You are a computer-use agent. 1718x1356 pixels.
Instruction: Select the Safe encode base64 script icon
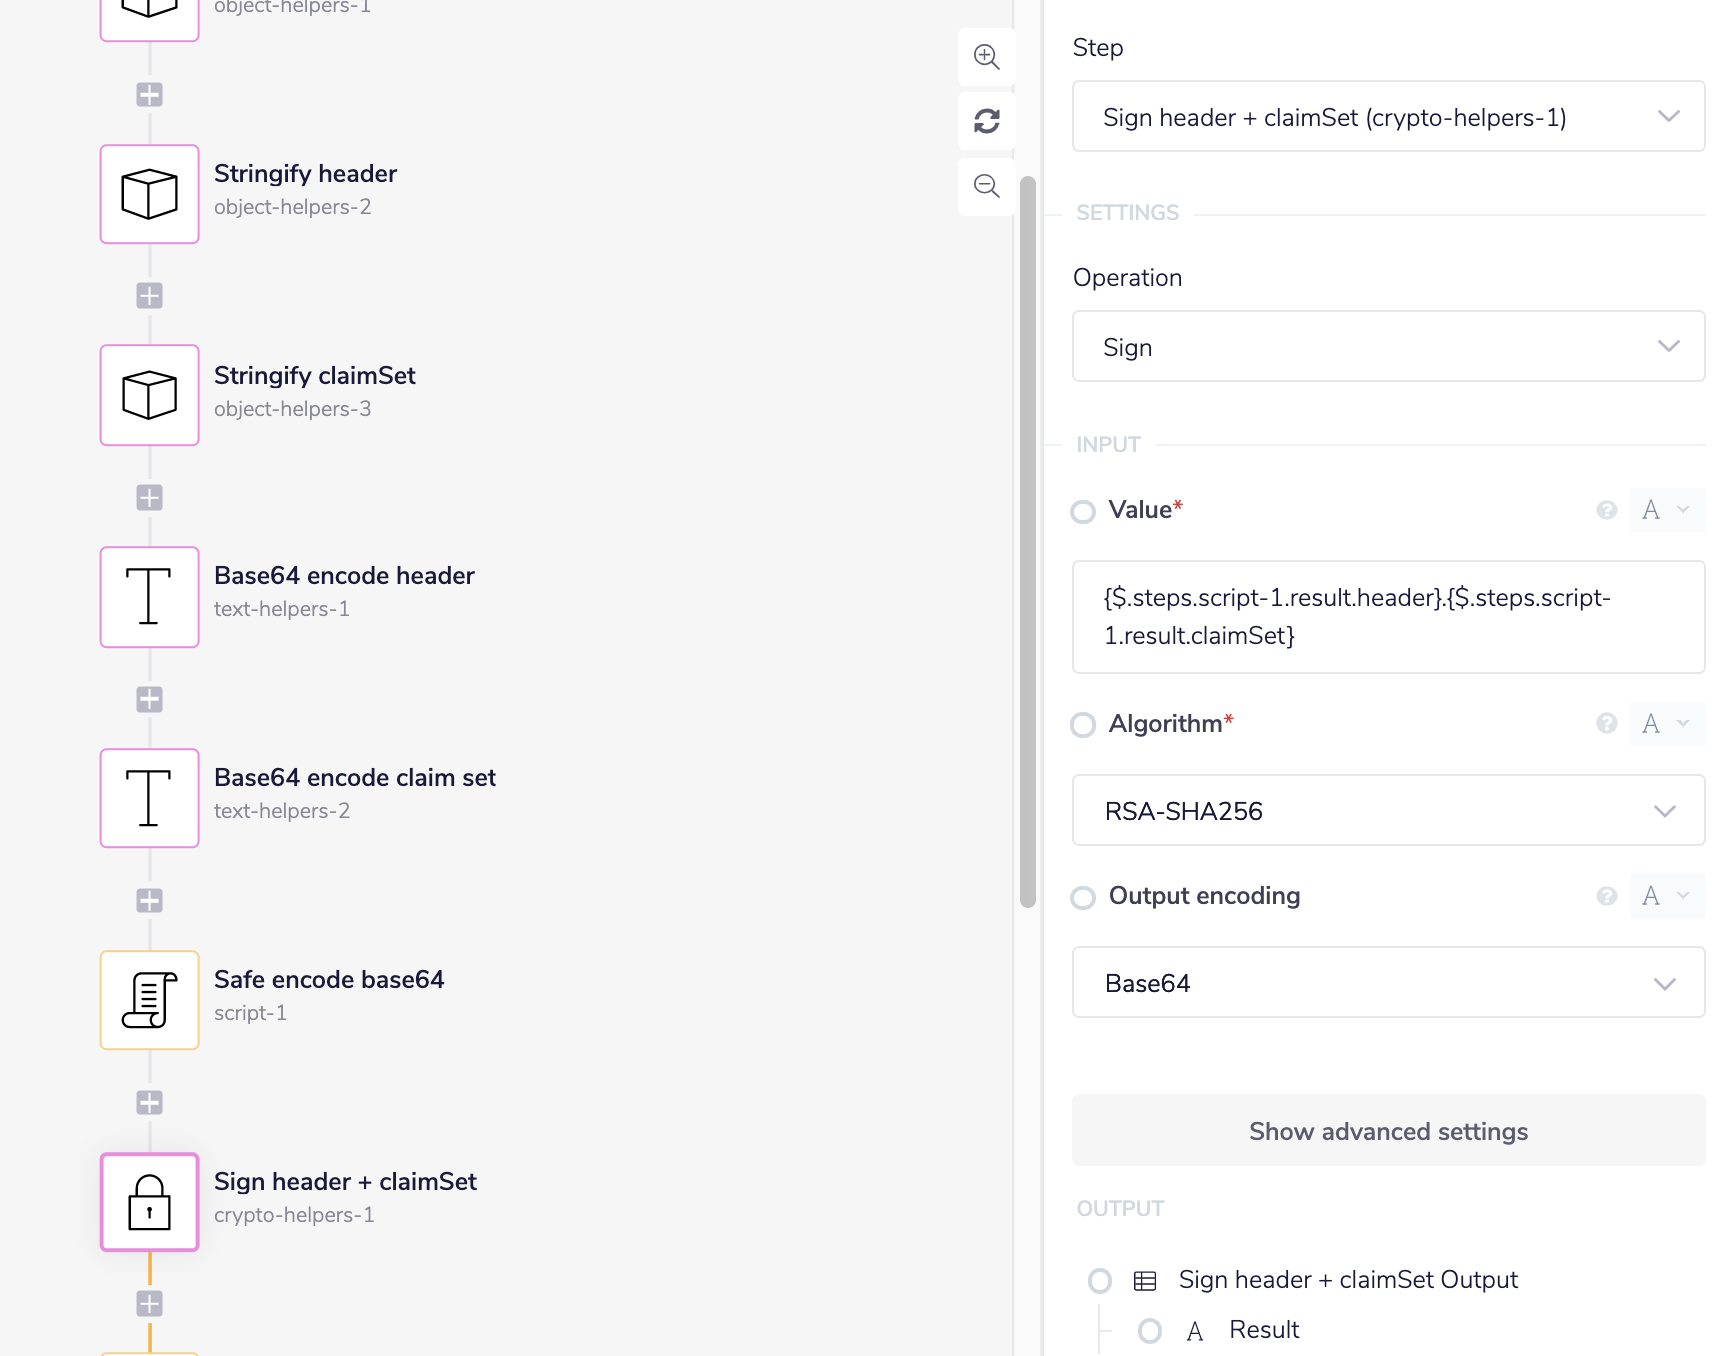(150, 1000)
